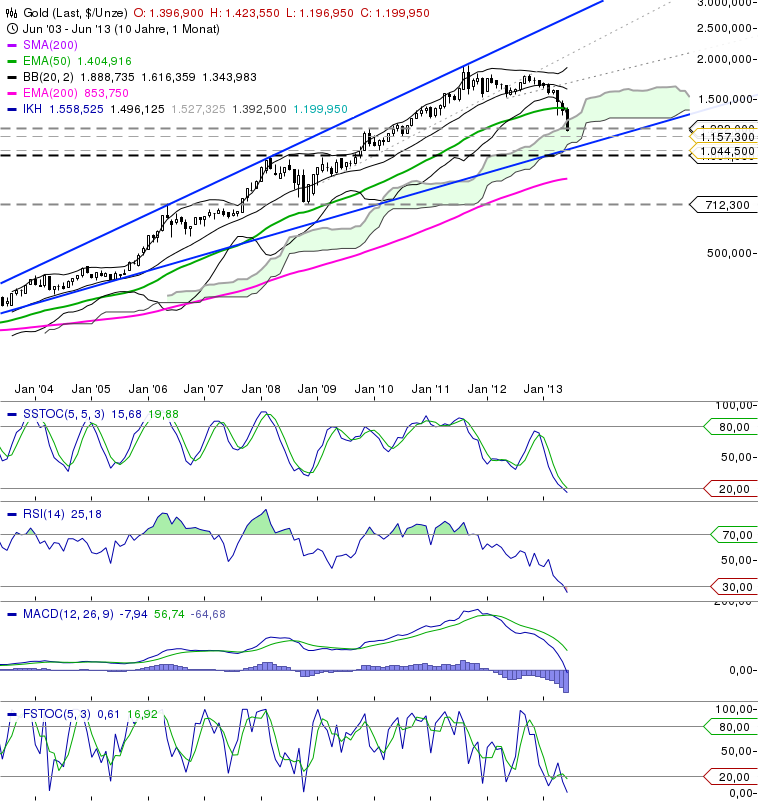Viewport: 758px width, 801px height.
Task: Click the SMA(200) indicator label
Action: (50, 45)
